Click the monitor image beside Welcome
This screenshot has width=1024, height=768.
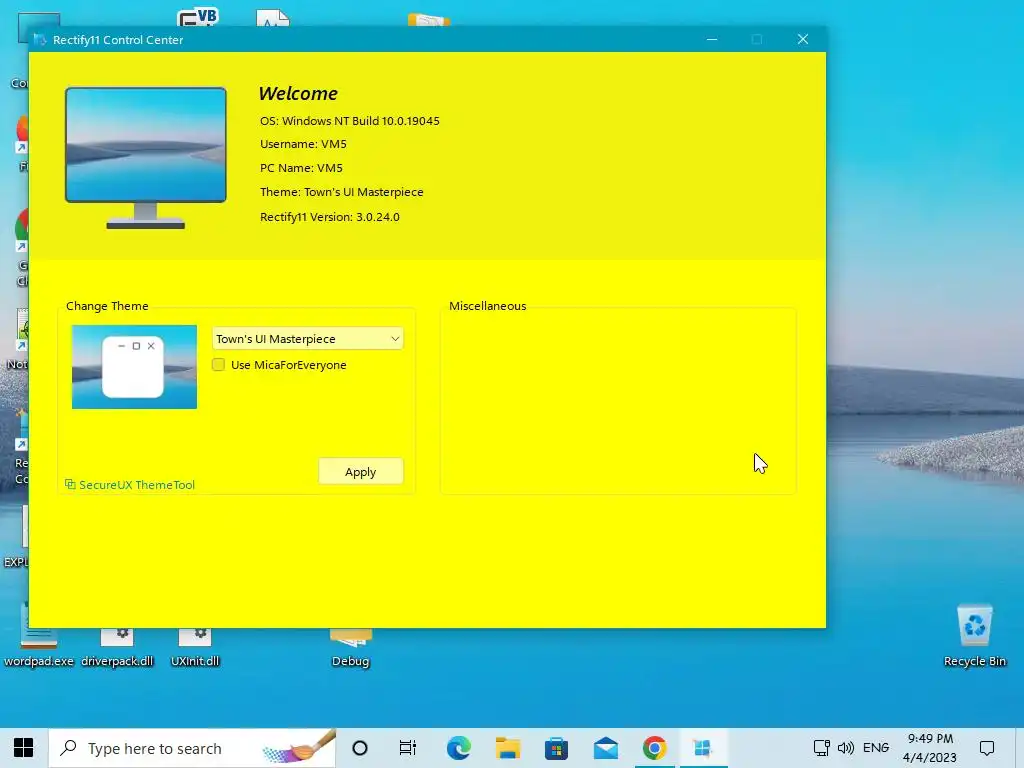pos(146,158)
